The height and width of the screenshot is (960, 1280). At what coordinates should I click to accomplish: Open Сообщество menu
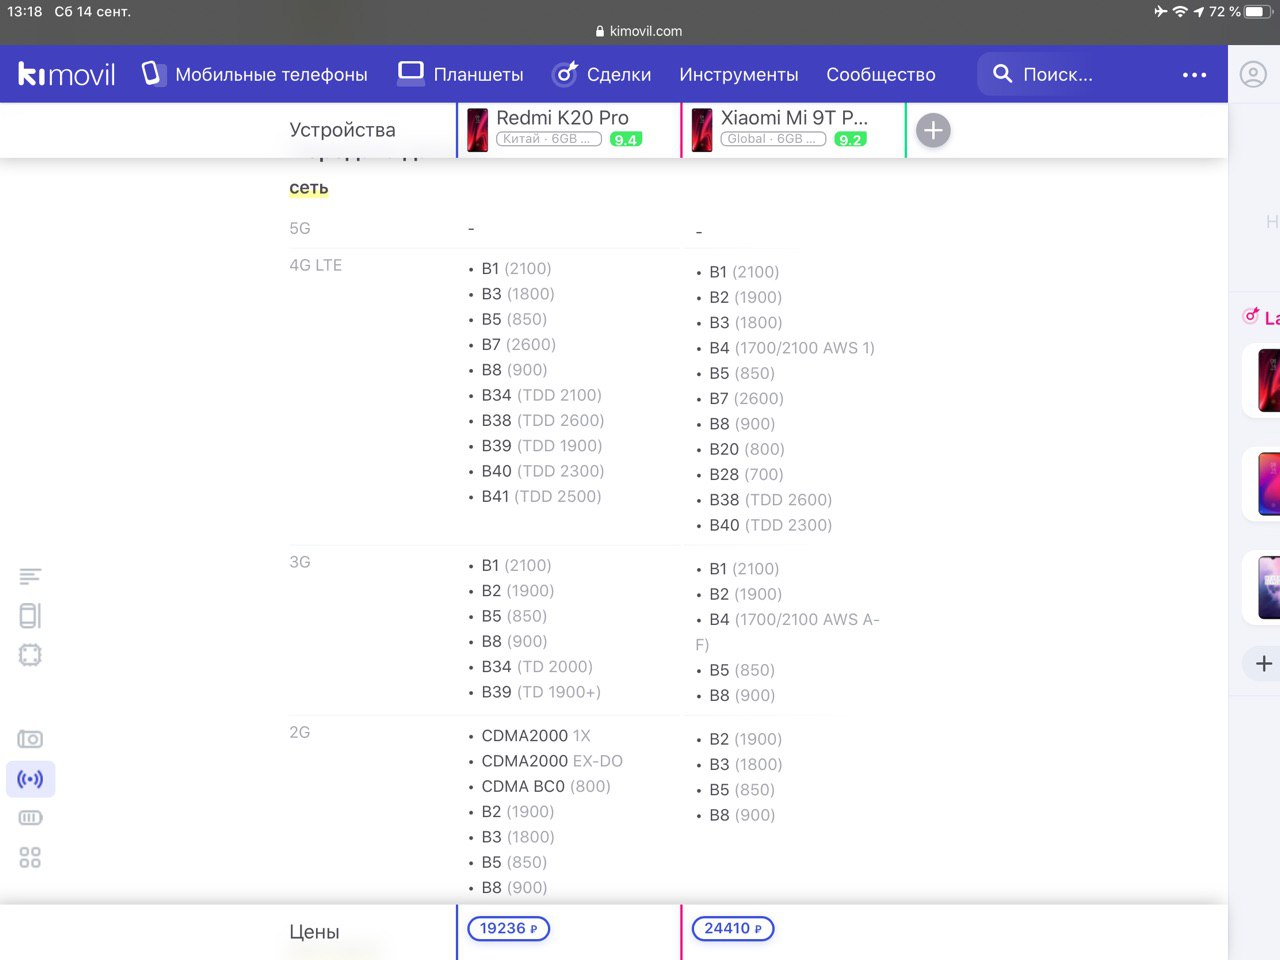point(881,74)
